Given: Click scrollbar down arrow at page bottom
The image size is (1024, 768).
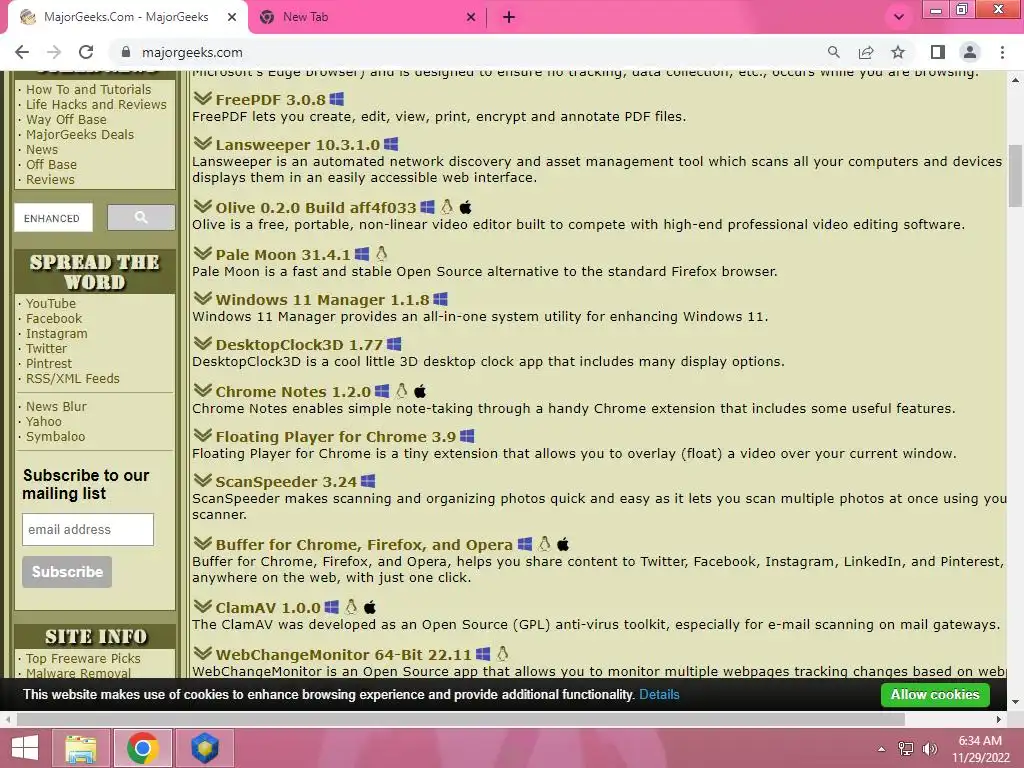Looking at the screenshot, I should (x=1016, y=702).
